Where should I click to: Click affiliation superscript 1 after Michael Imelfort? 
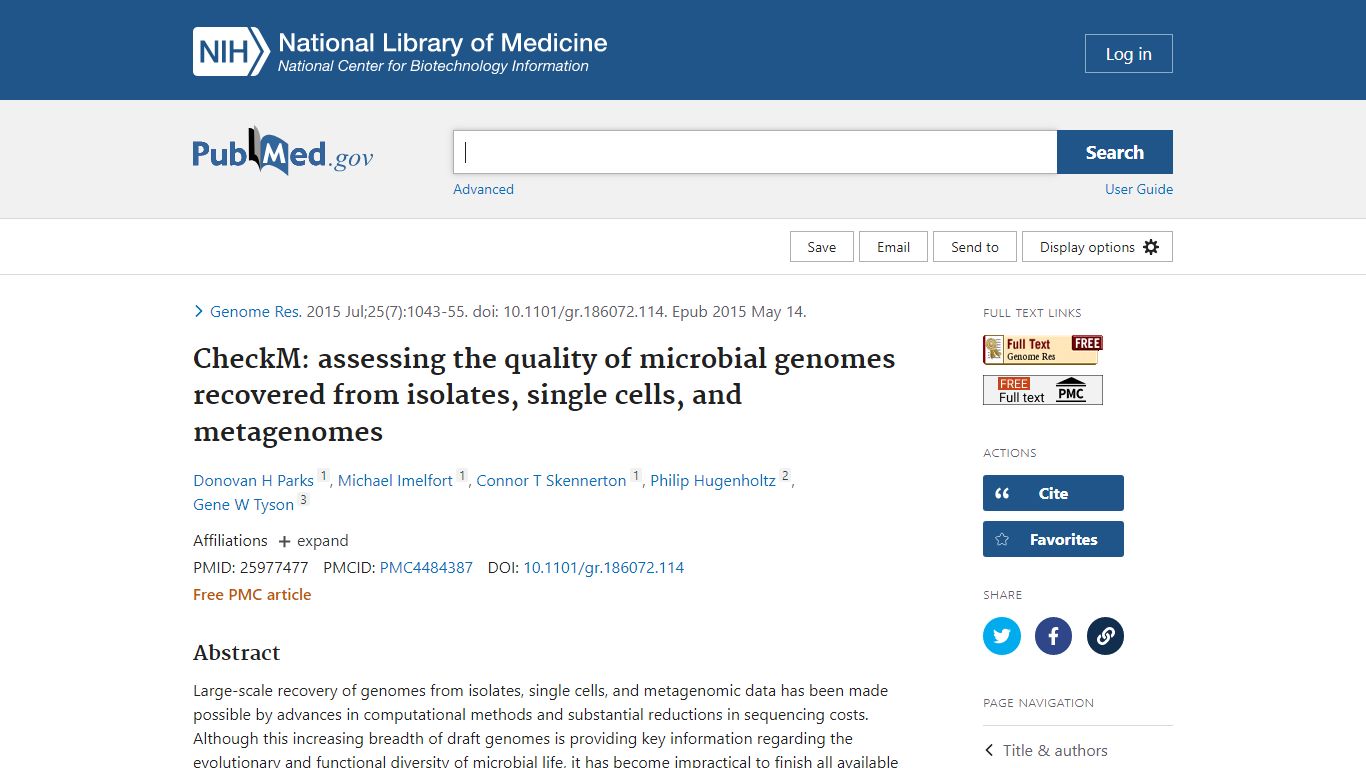tap(462, 476)
